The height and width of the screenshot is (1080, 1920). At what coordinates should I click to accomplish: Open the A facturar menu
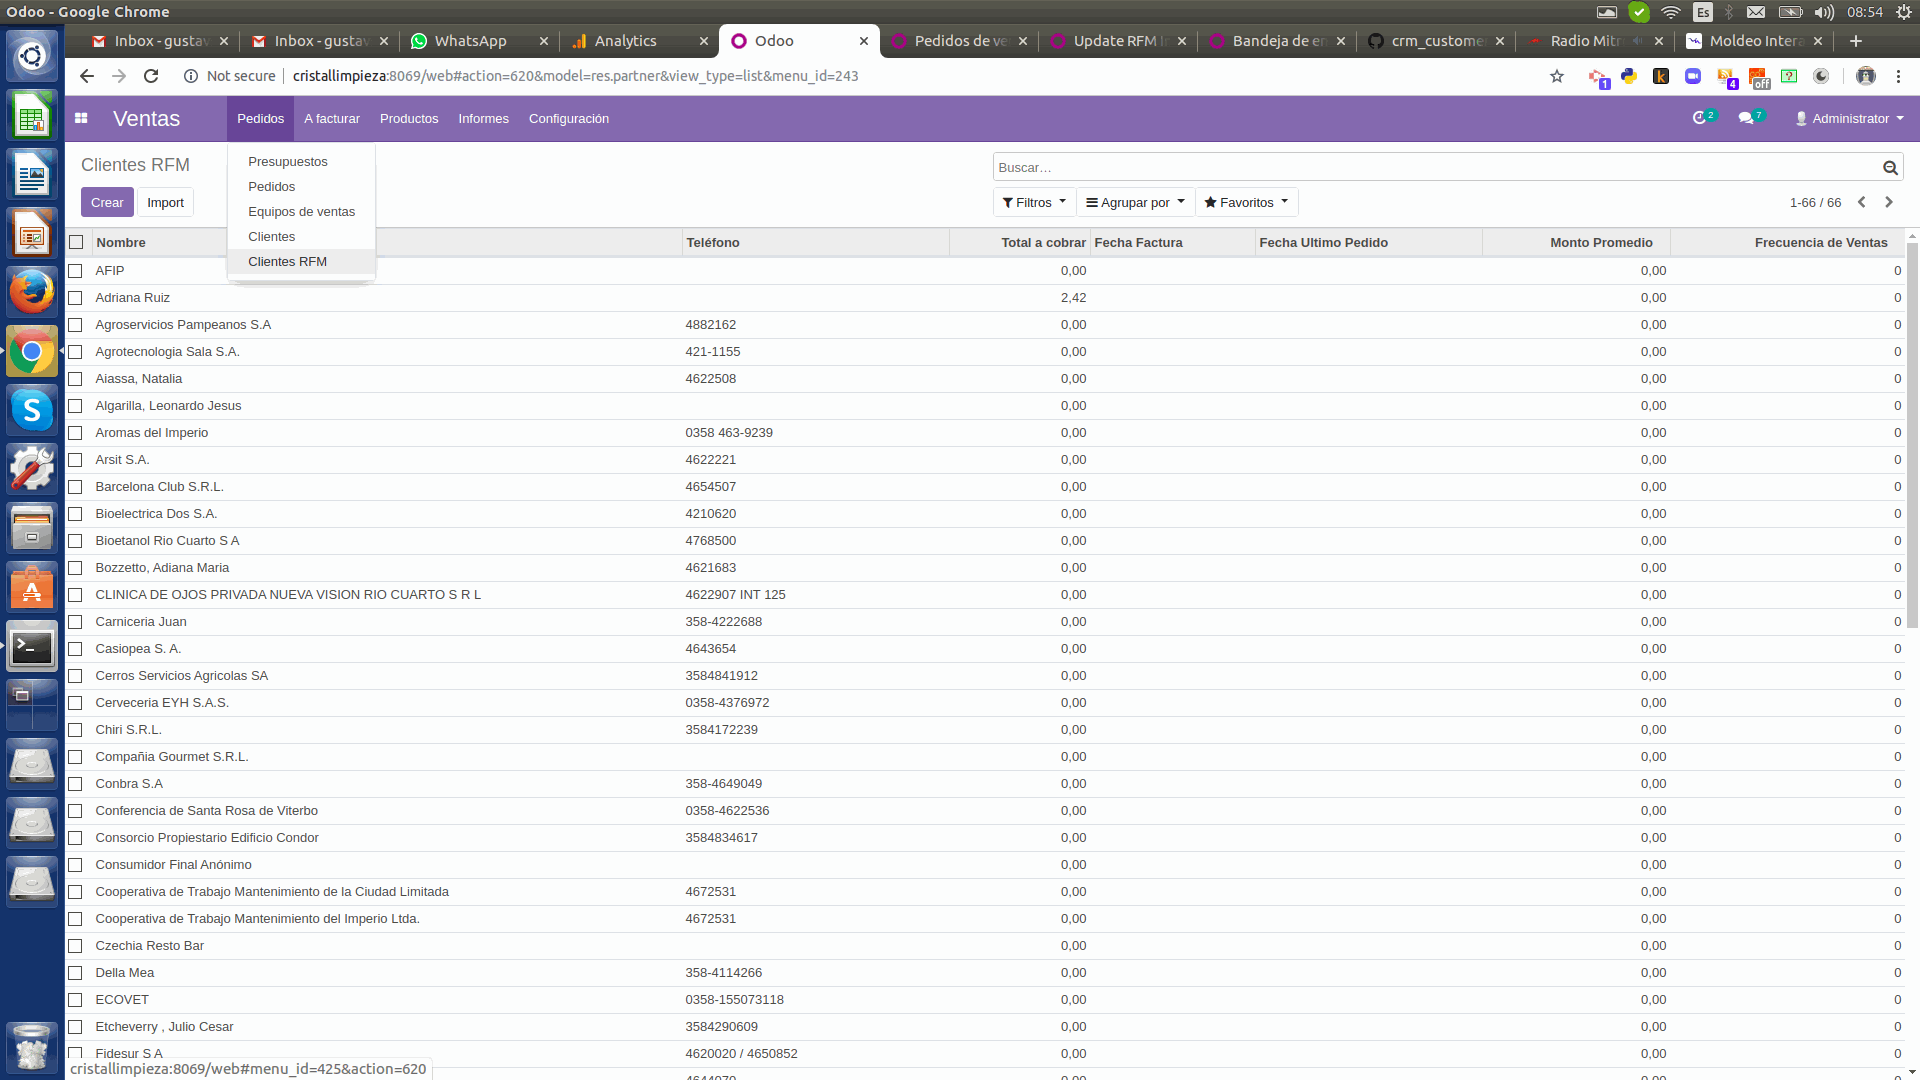(332, 118)
